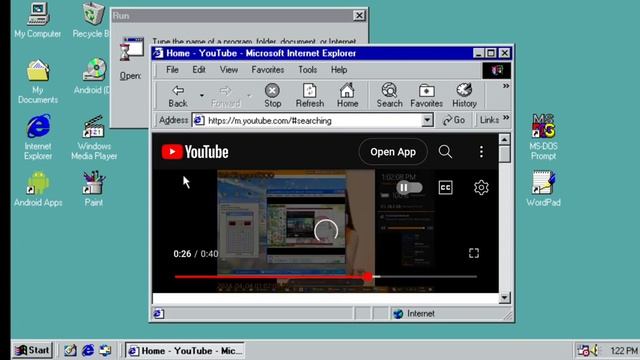640x360 pixels.
Task: Click the Open App button
Action: (393, 152)
